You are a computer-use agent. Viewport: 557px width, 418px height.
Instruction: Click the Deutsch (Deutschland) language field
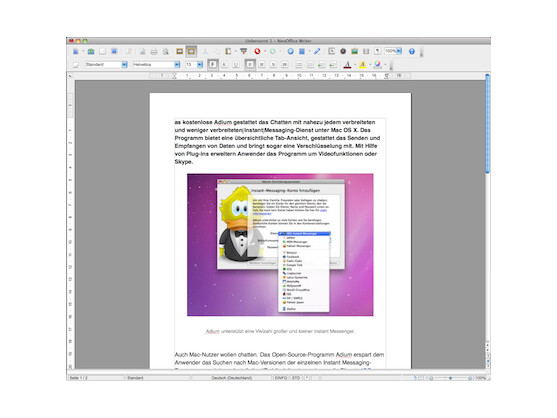(x=232, y=378)
